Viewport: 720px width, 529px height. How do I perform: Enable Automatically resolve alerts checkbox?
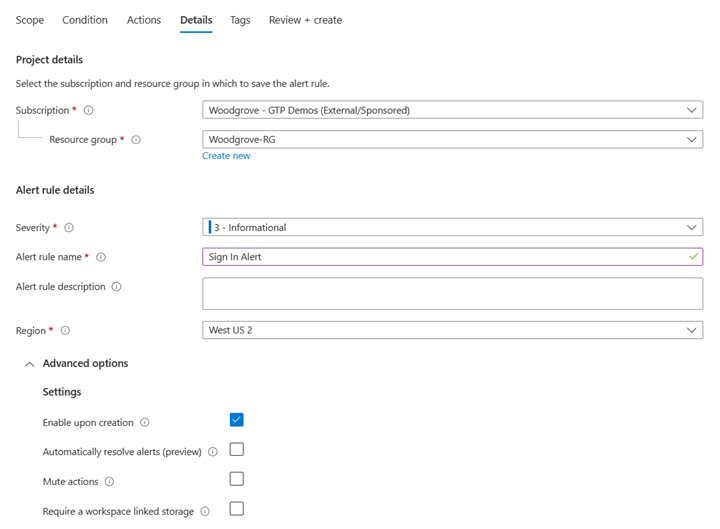236,449
